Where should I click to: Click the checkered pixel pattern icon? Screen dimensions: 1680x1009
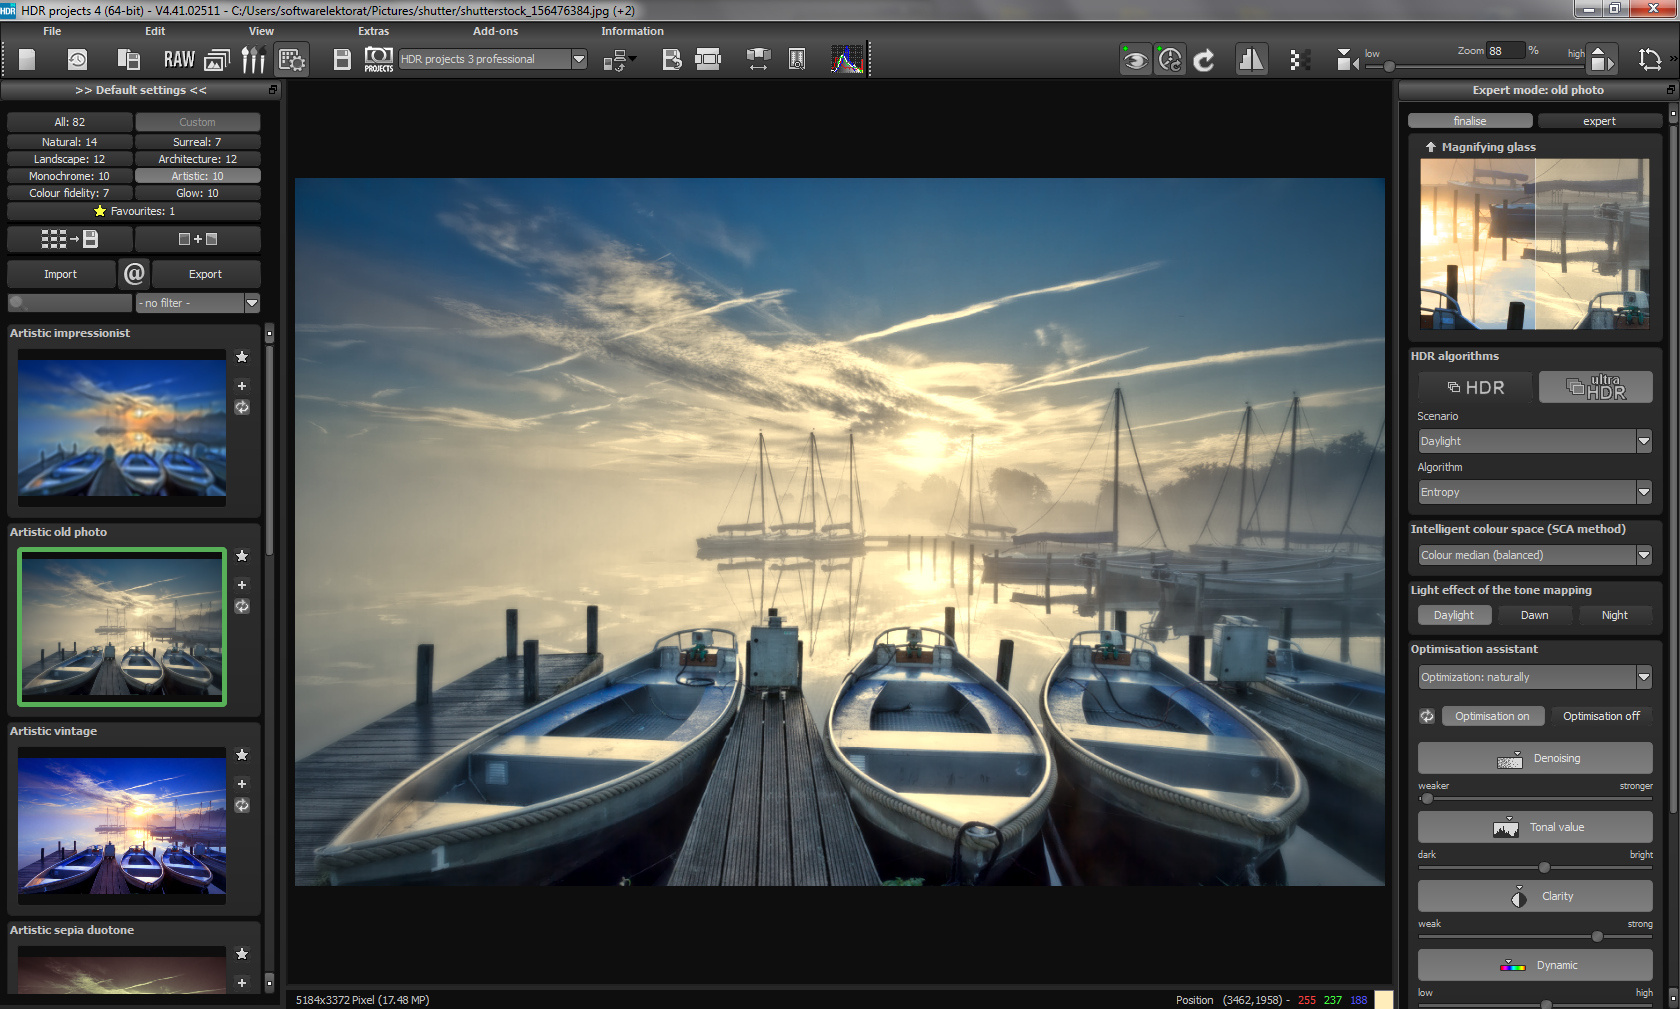1299,60
